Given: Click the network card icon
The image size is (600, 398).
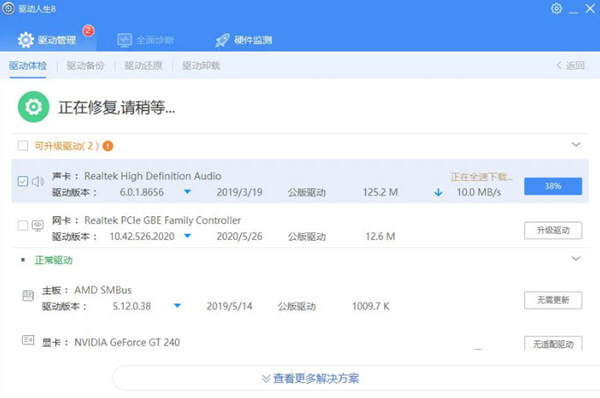Looking at the screenshot, I should click(x=38, y=225).
